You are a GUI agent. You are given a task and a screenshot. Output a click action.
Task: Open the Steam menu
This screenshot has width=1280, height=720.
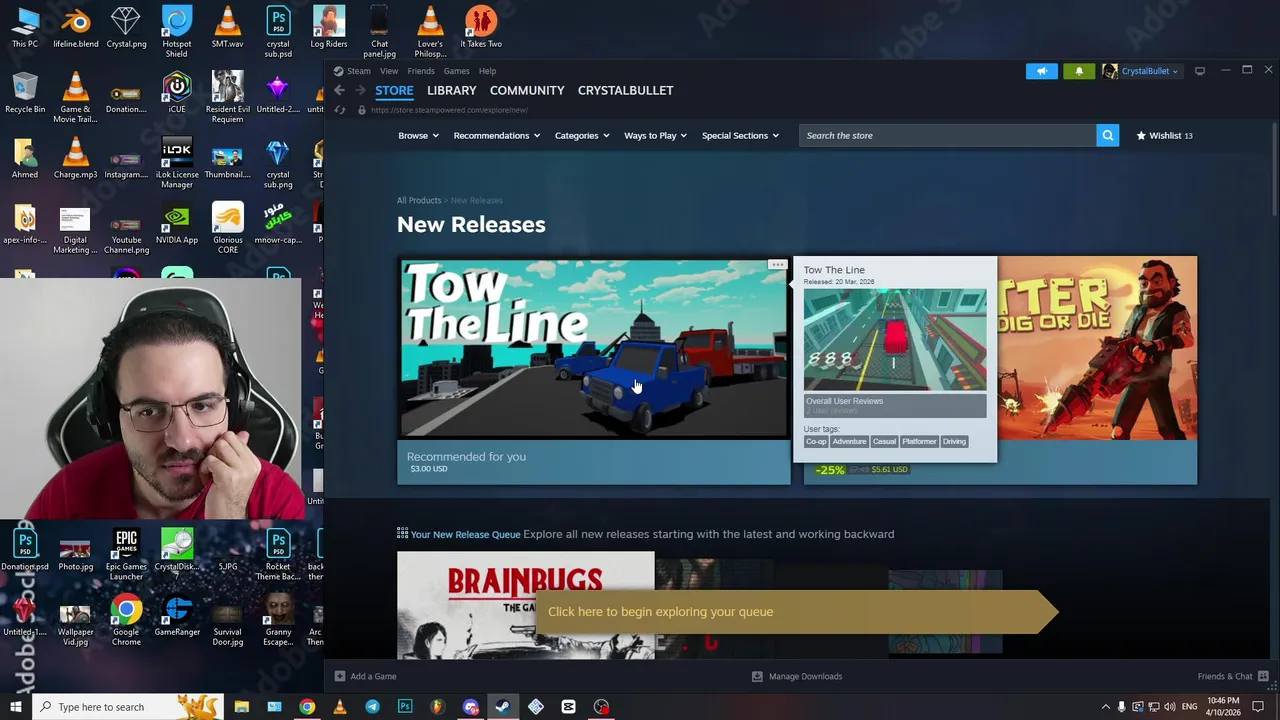(358, 71)
